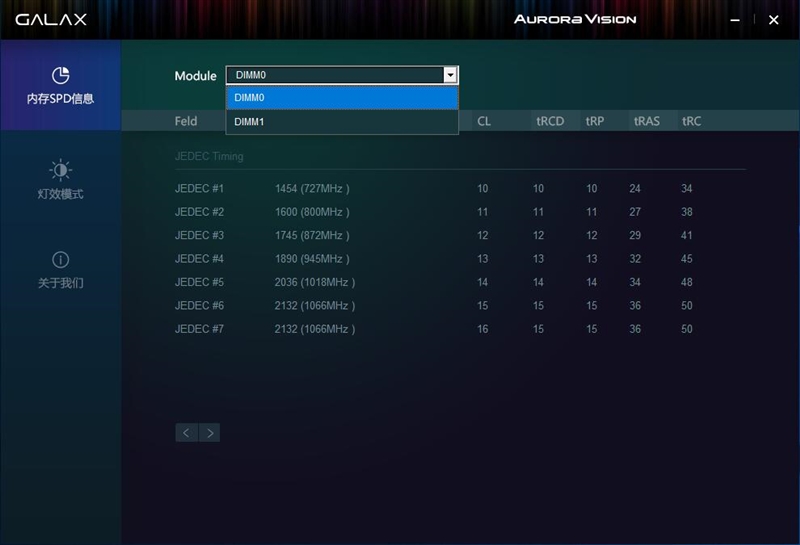Image resolution: width=800 pixels, height=545 pixels.
Task: Click the Aurora Vision title text
Action: 575,19
